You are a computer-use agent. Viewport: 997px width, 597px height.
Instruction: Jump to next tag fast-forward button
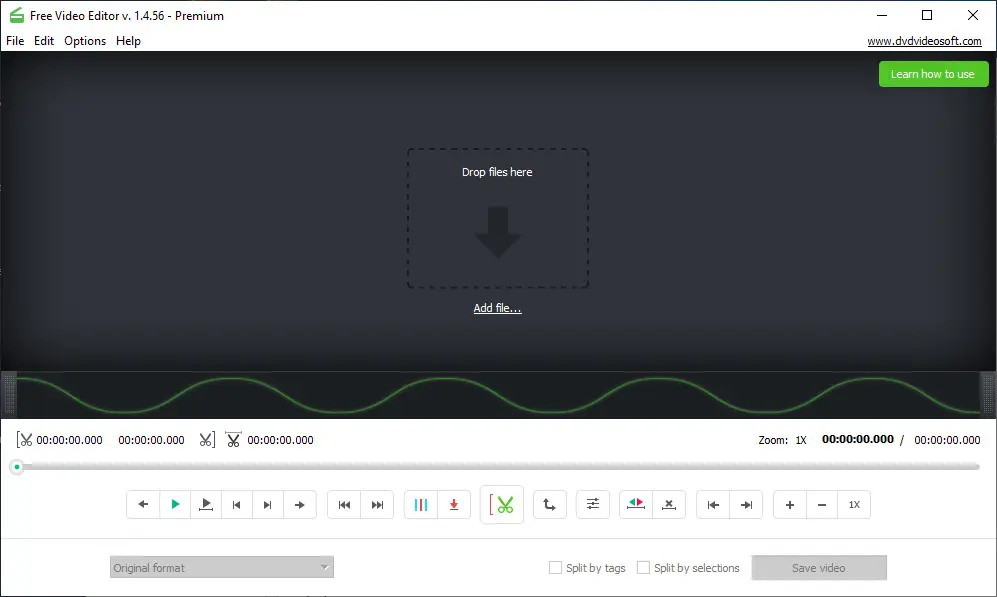tap(377, 505)
